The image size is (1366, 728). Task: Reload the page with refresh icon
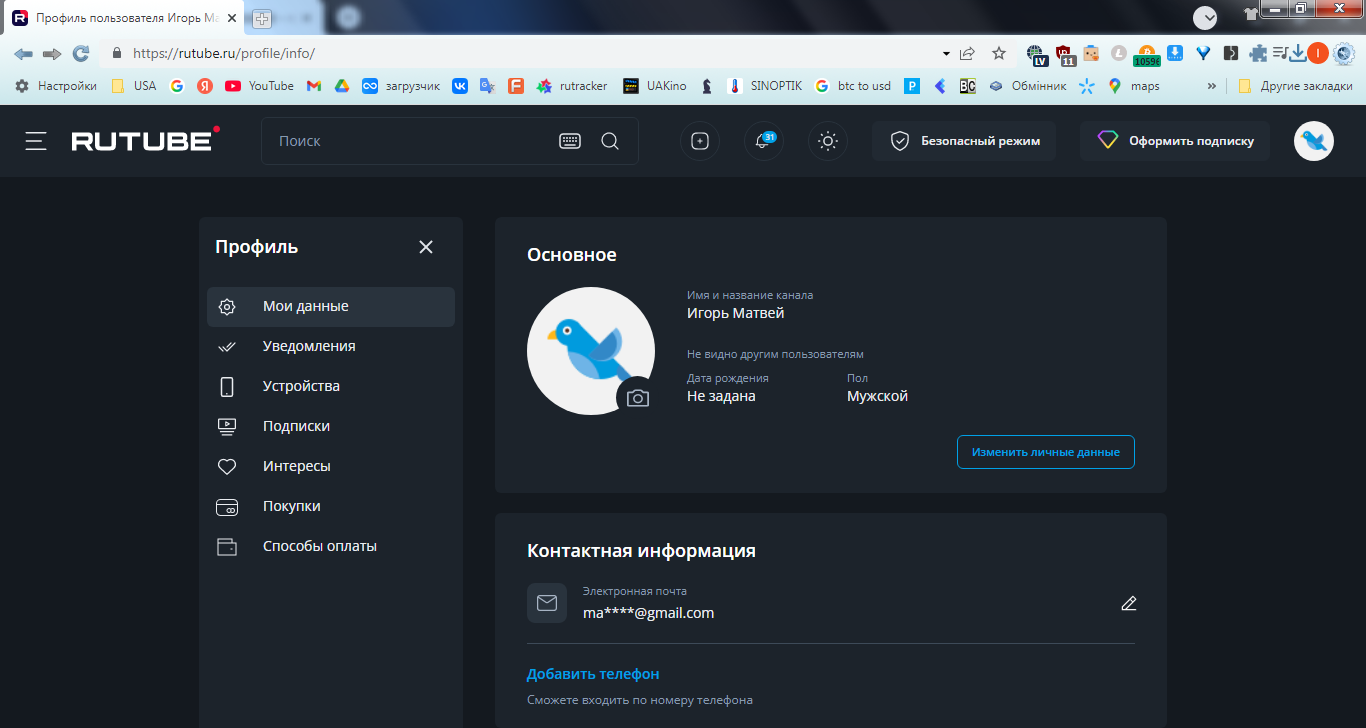tap(81, 54)
